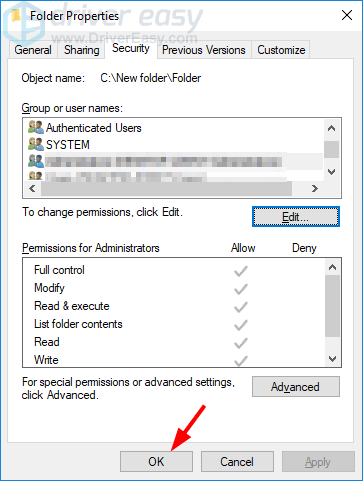Click the folder icon in title bar
Screen dimensions: 363x481
(15, 15)
